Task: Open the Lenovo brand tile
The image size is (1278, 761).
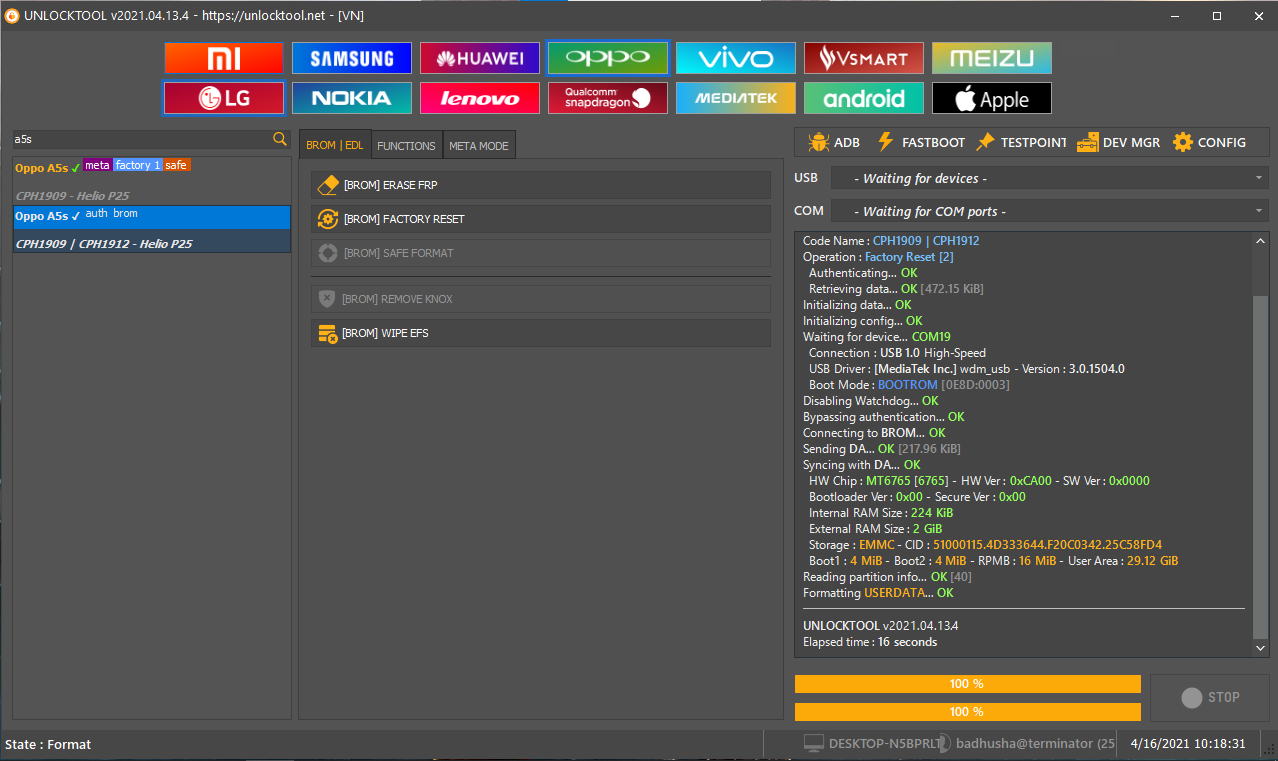Action: (x=480, y=98)
